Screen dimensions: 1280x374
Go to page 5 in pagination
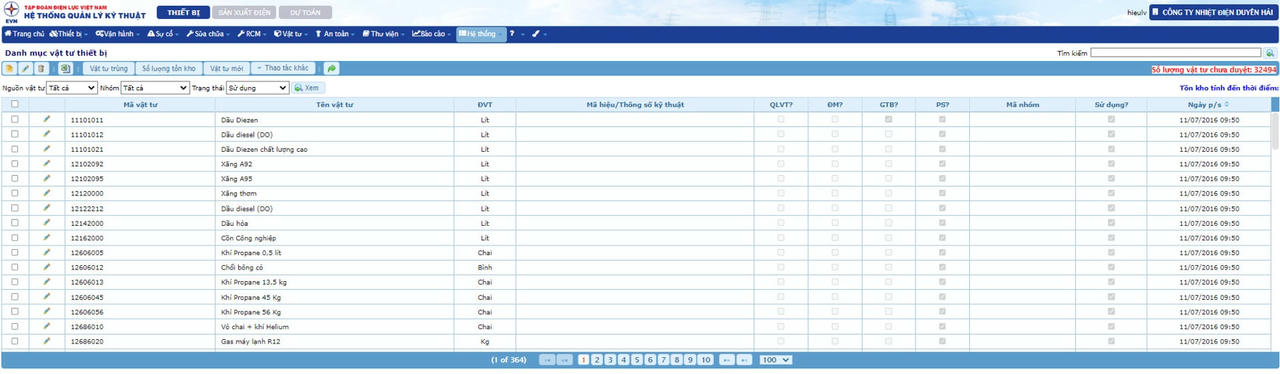point(637,359)
